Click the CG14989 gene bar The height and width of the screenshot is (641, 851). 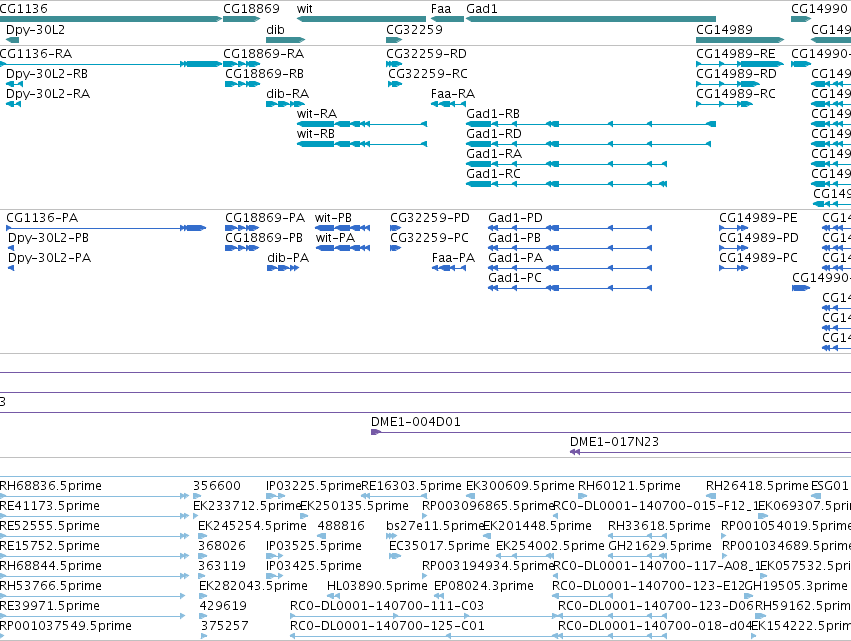[740, 40]
